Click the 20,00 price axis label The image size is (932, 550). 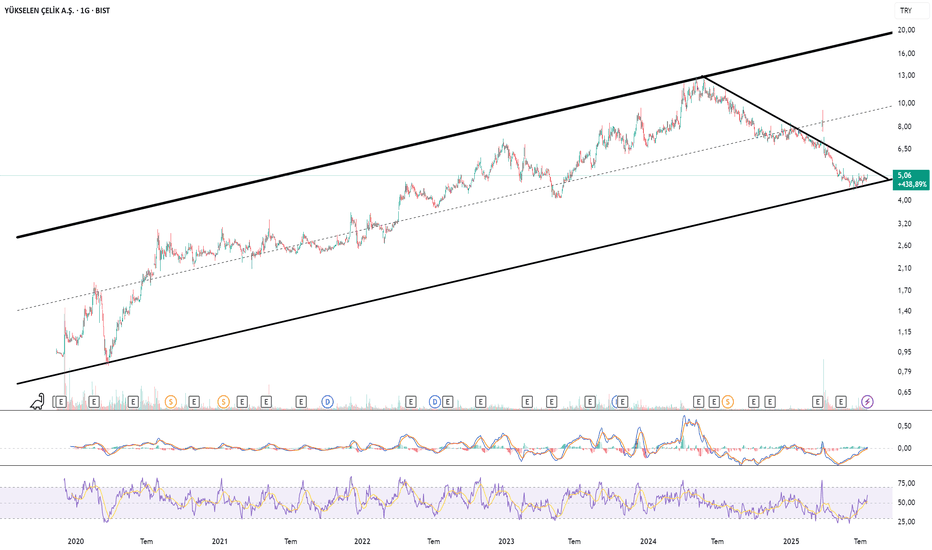click(x=906, y=30)
